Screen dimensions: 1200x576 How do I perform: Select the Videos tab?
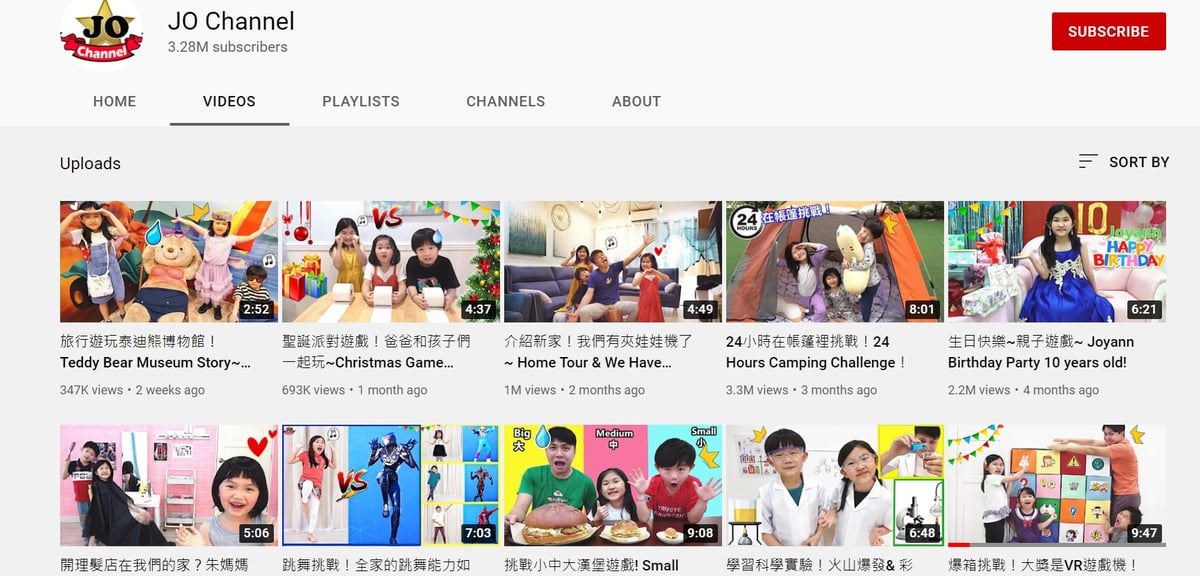click(x=229, y=101)
